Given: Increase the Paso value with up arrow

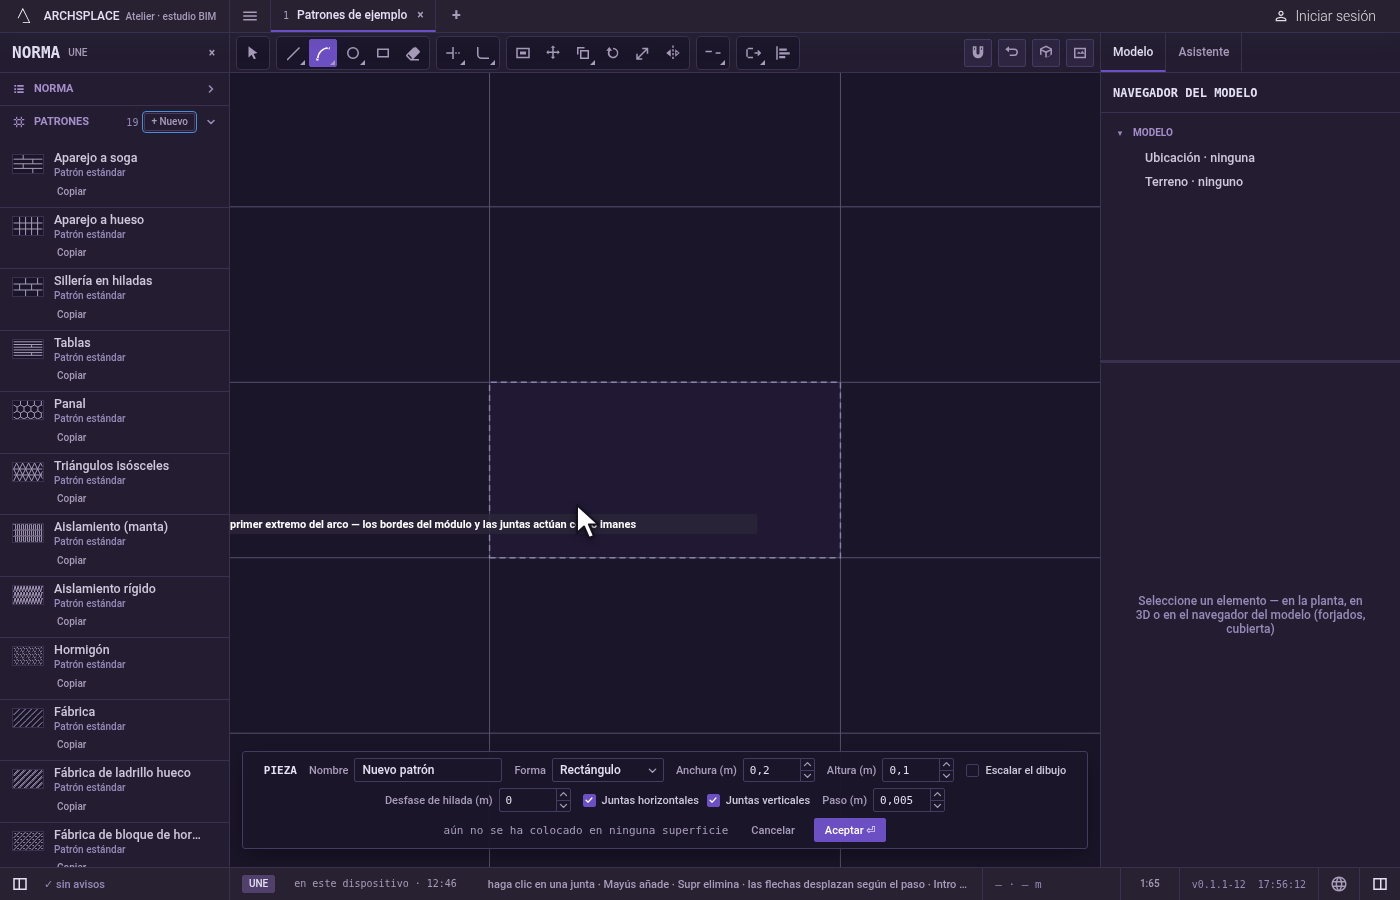Looking at the screenshot, I should [937, 795].
